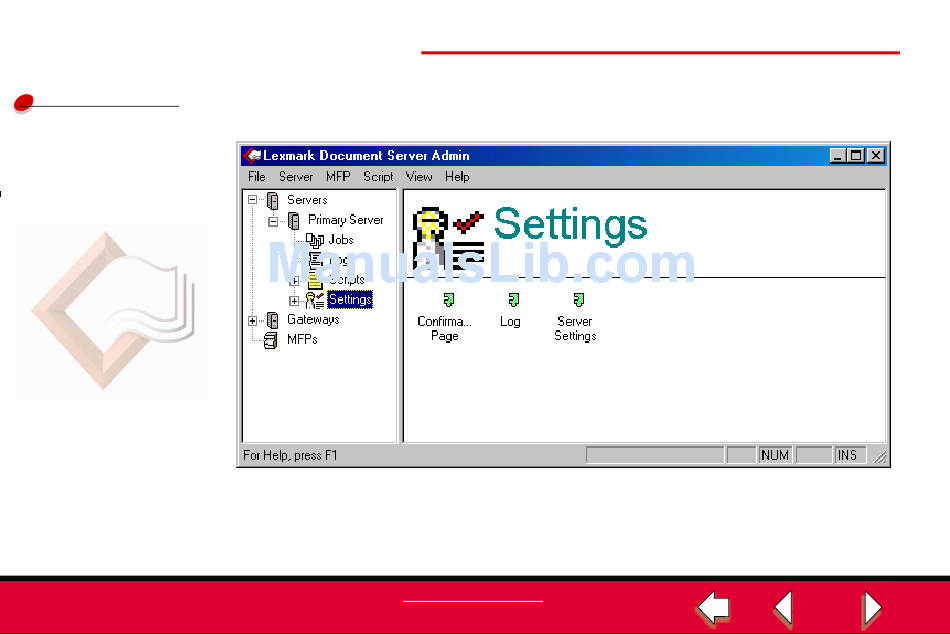Select Jobs in the tree
This screenshot has height=634, width=950.
point(340,240)
